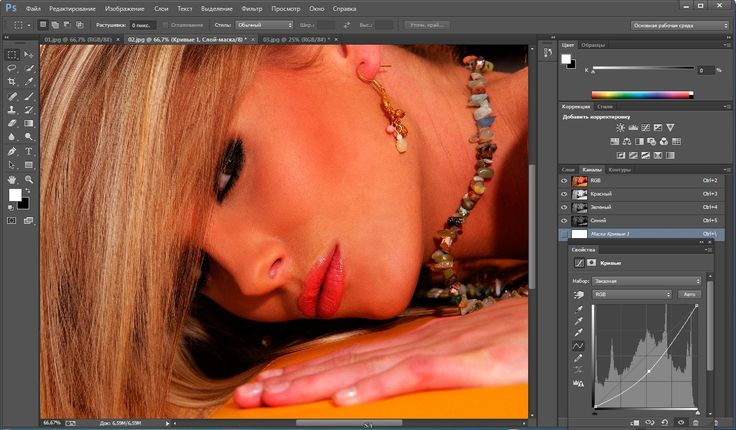Click the Brightness/Contrast sun adjustment icon
Image resolution: width=736 pixels, height=430 pixels.
point(620,128)
